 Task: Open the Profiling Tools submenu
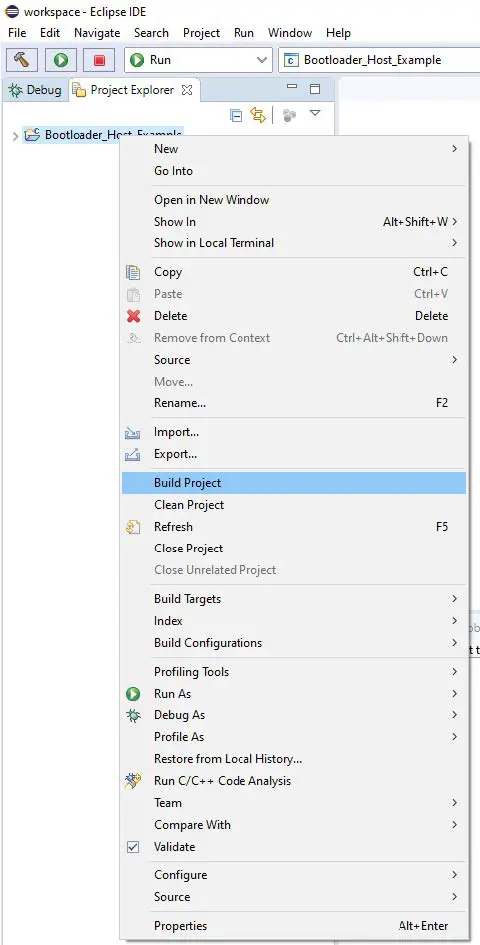click(294, 672)
